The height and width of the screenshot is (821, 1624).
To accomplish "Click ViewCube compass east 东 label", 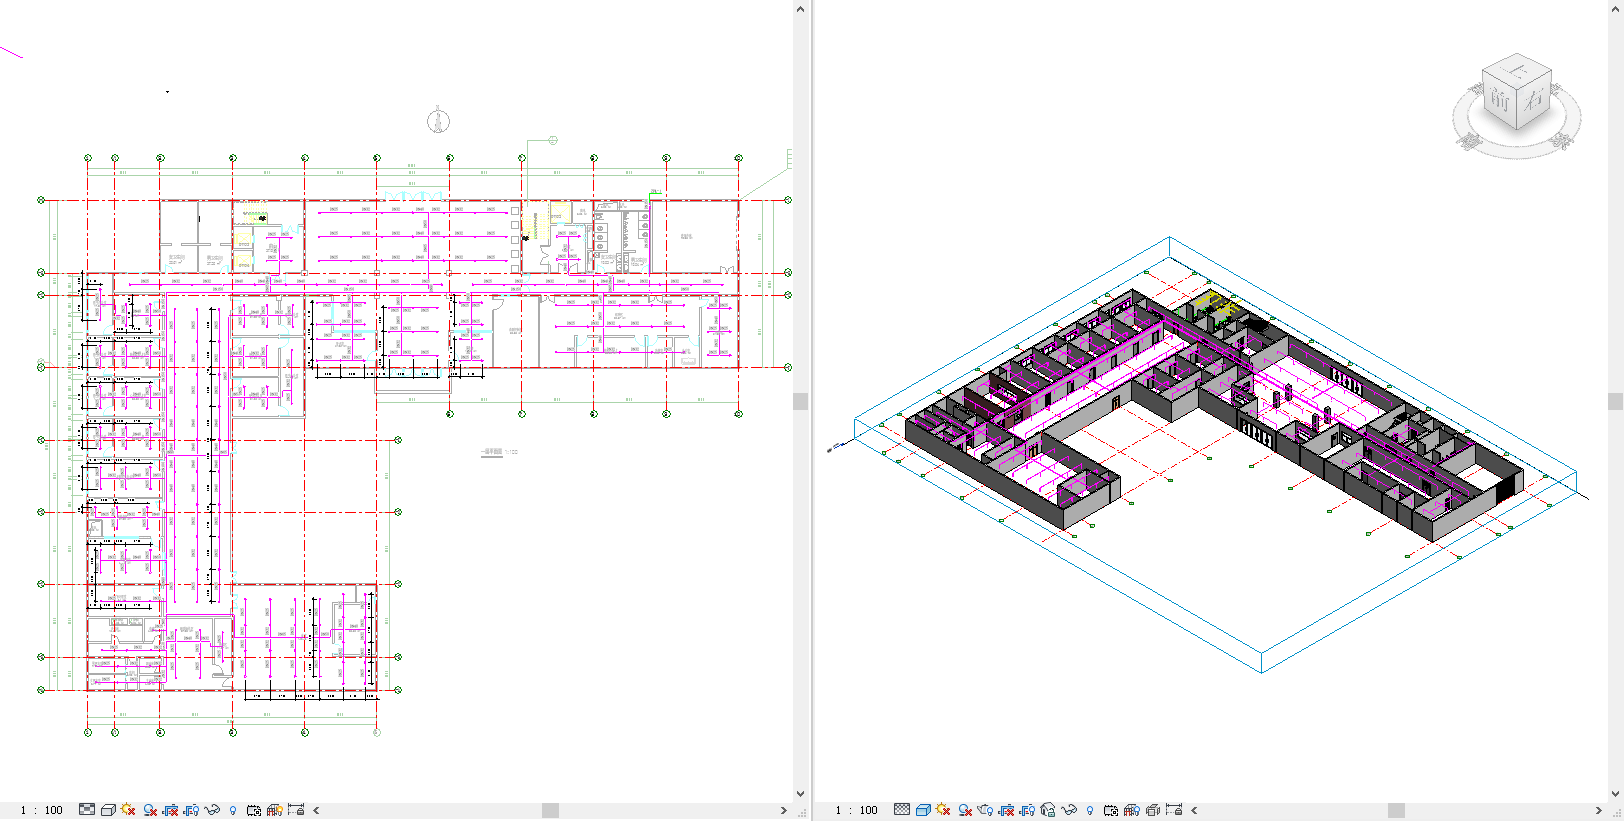I will 1562,140.
